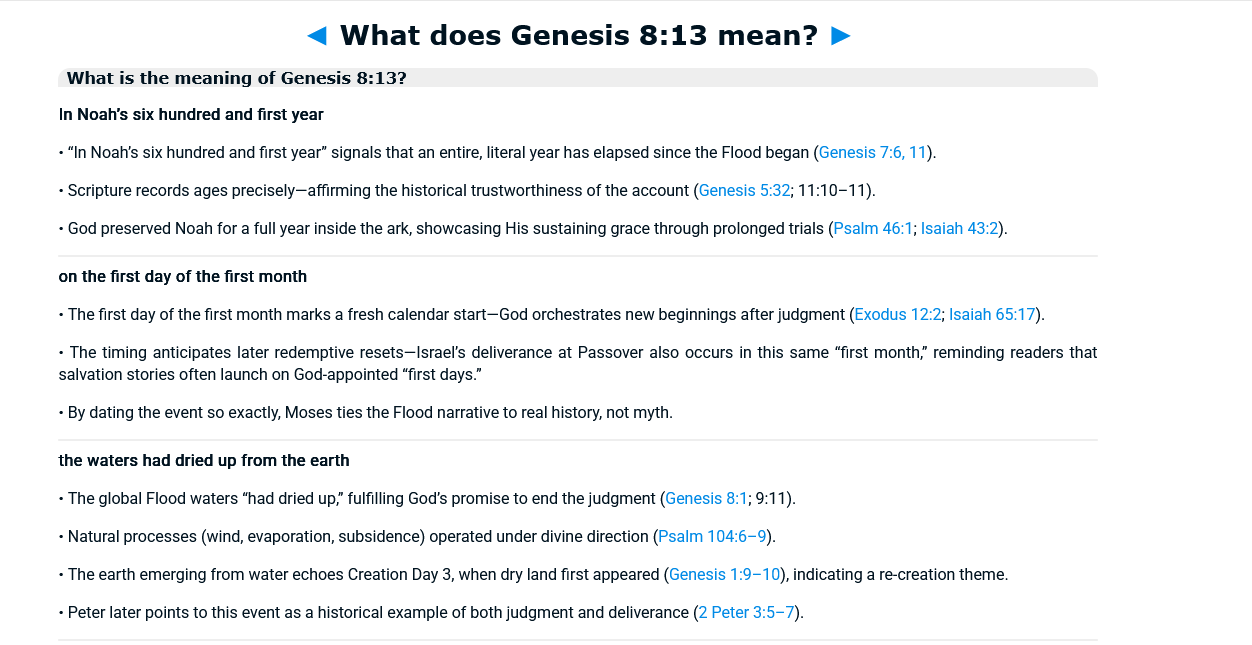Open the Genesis 5:32 link

coord(744,191)
